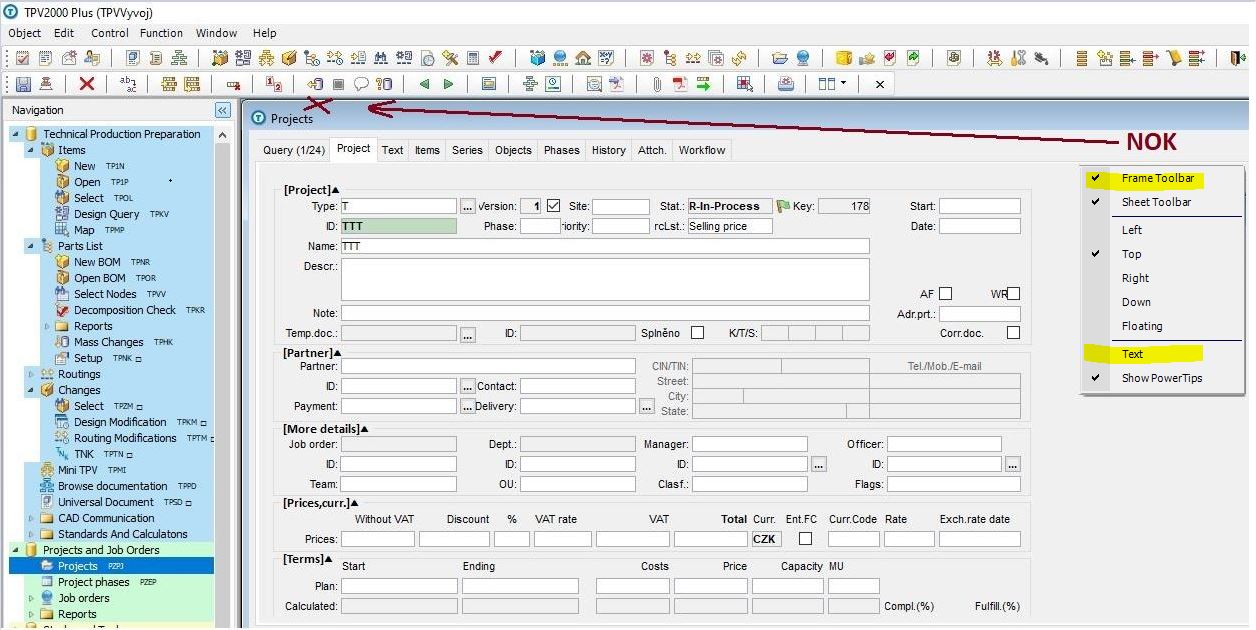Image resolution: width=1256 pixels, height=630 pixels.
Task: Toggle the Ent.FC checkbox in Prices section
Action: (805, 539)
